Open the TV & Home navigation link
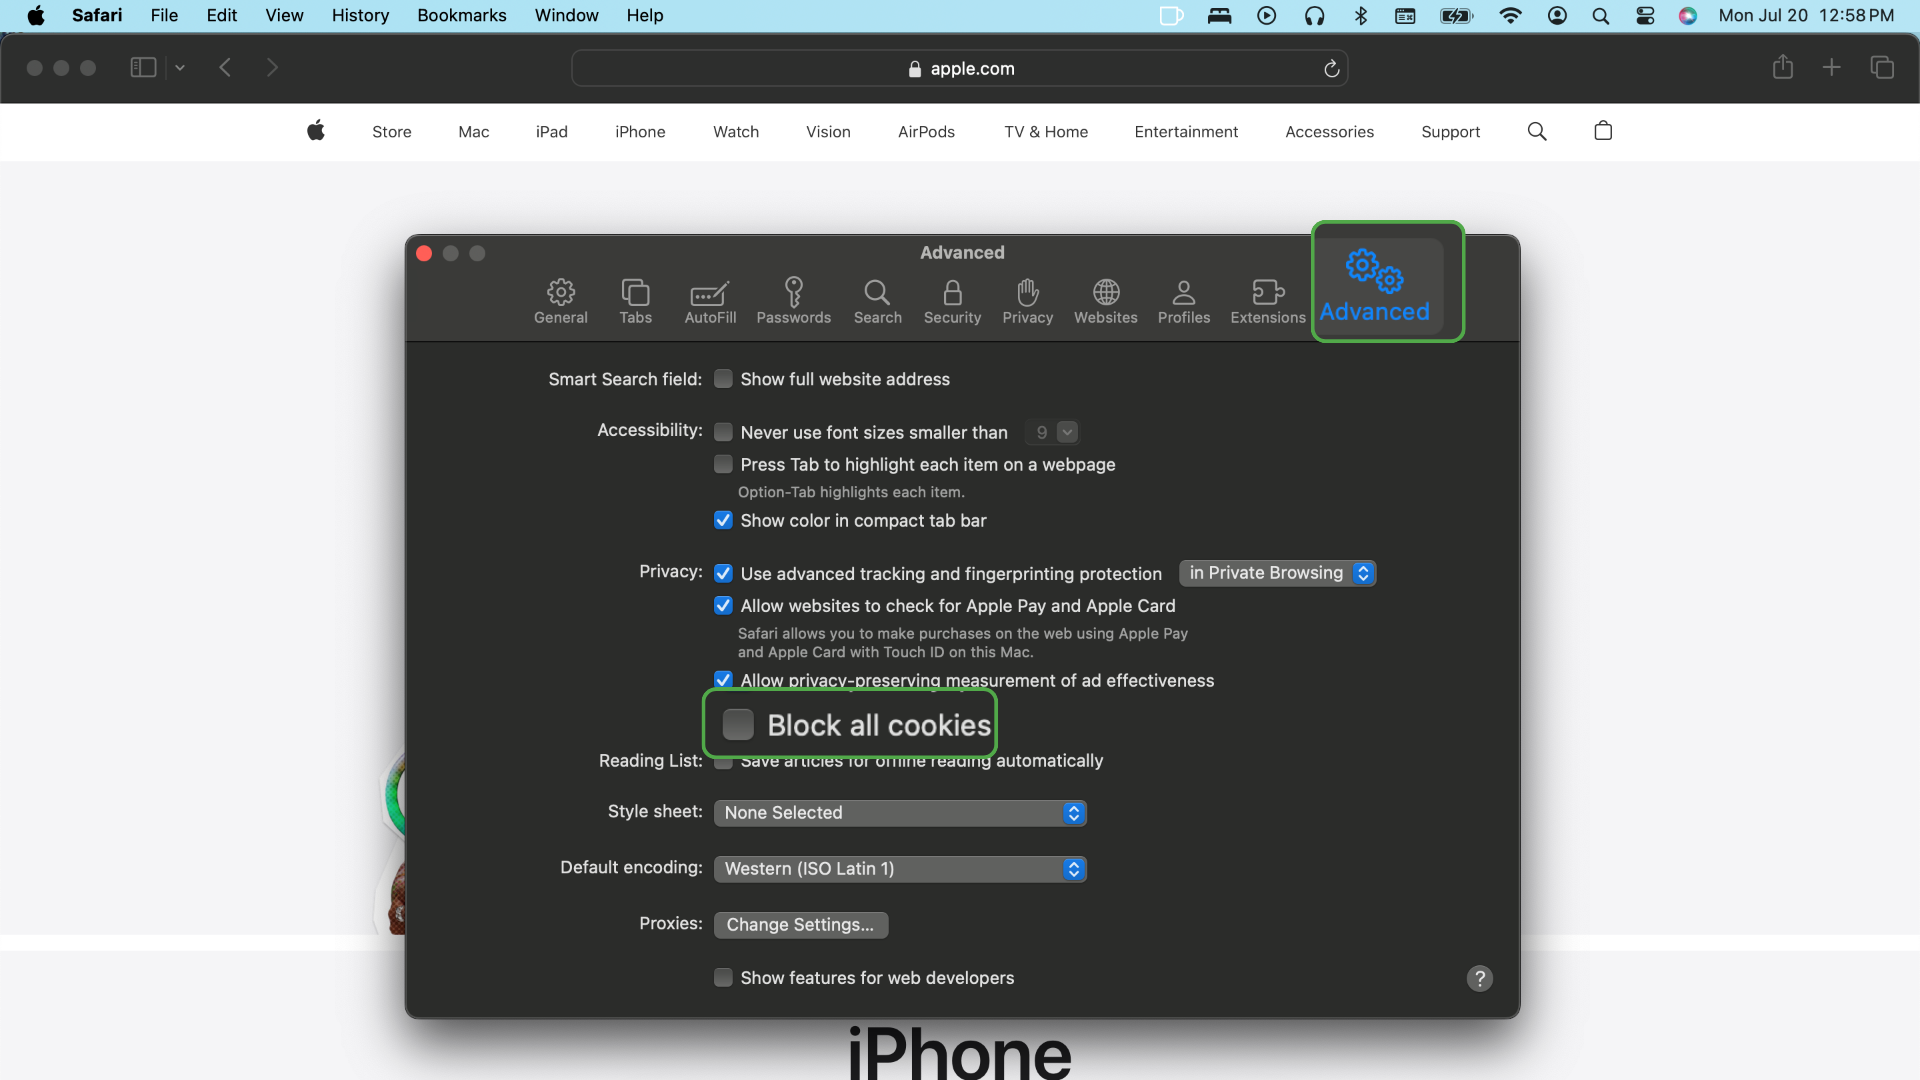Image resolution: width=1920 pixels, height=1080 pixels. [x=1046, y=132]
